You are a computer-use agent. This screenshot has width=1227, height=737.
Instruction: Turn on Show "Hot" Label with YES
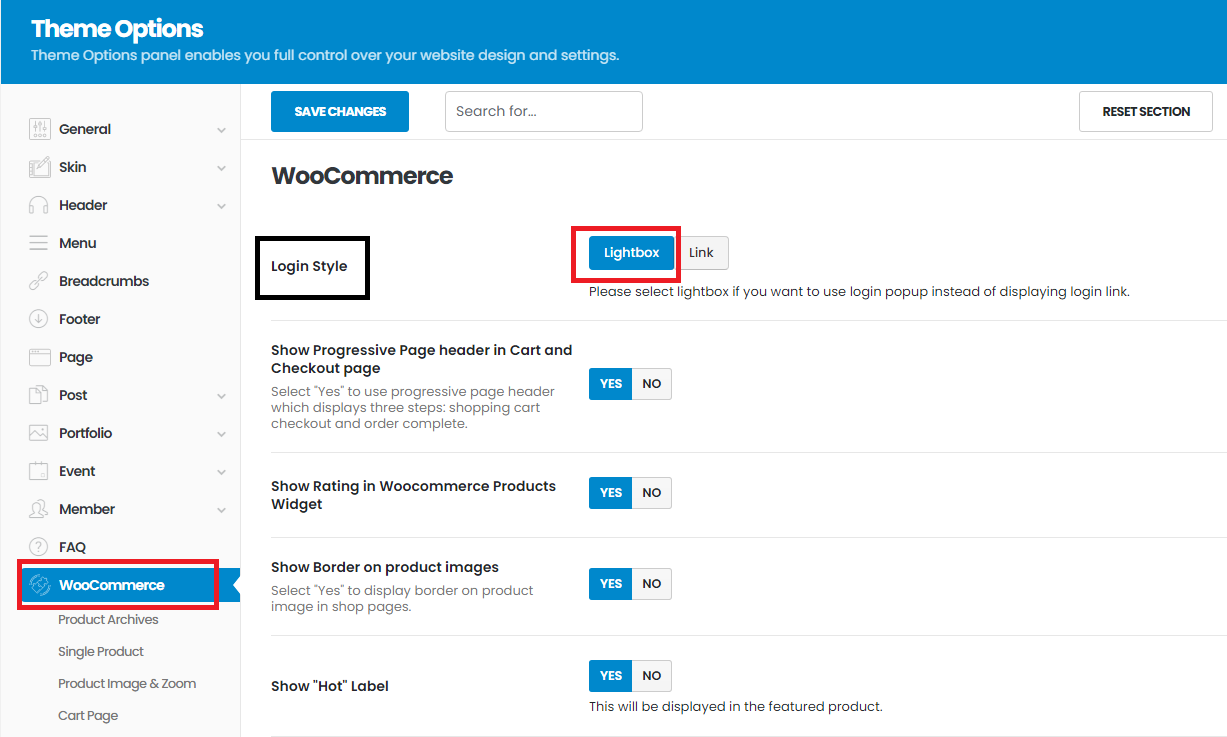(x=610, y=676)
